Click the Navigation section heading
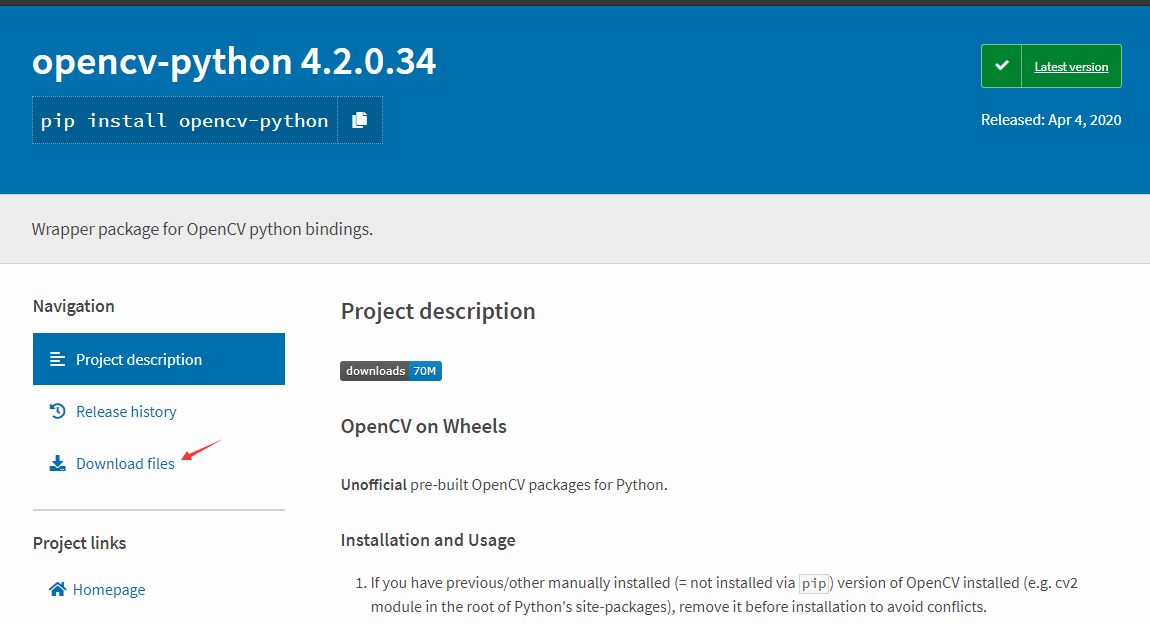Viewport: 1150px width, 624px height. click(x=73, y=305)
